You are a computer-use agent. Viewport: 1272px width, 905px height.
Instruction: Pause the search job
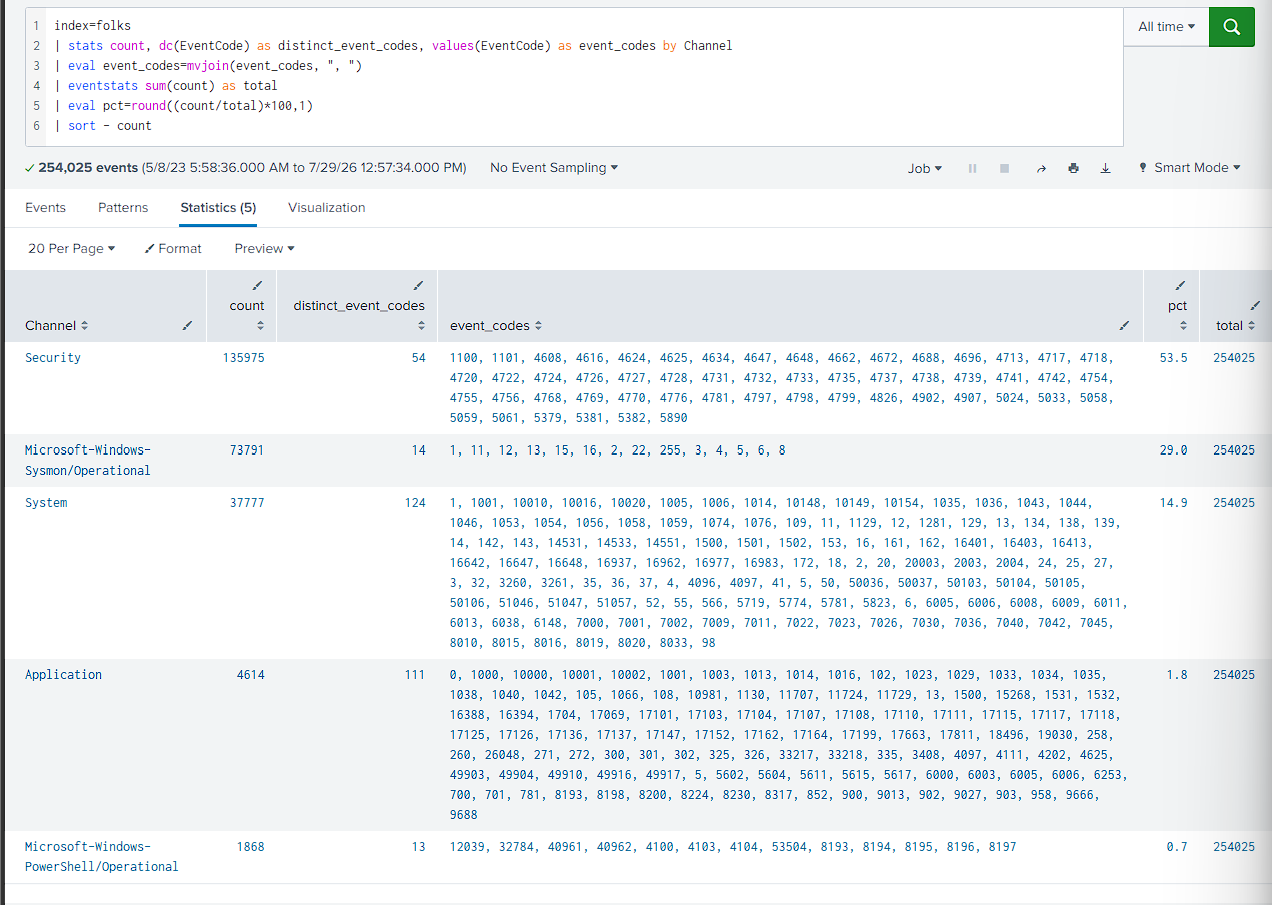972,168
